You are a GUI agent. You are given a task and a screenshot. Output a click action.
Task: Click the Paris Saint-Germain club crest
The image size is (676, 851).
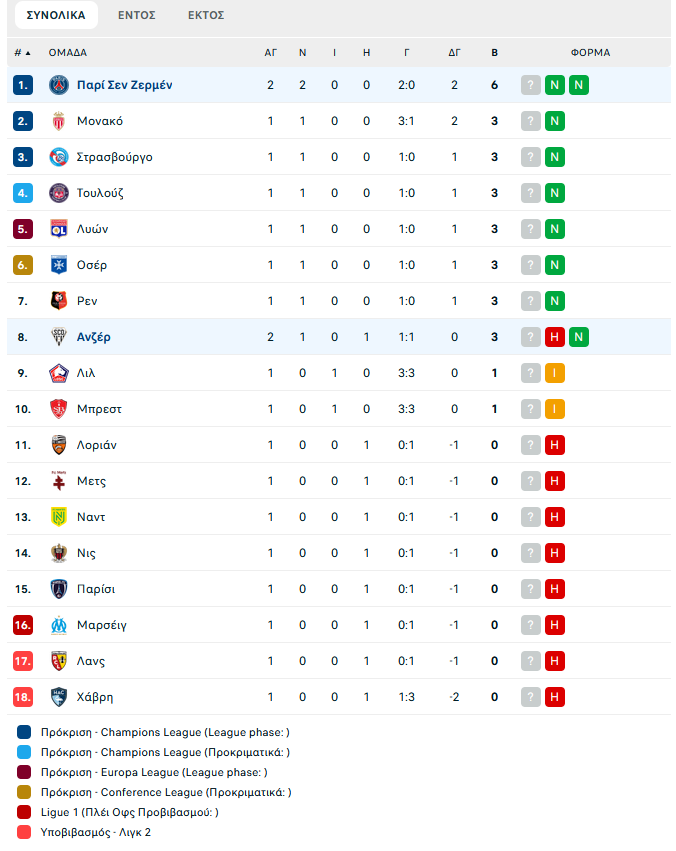[59, 85]
